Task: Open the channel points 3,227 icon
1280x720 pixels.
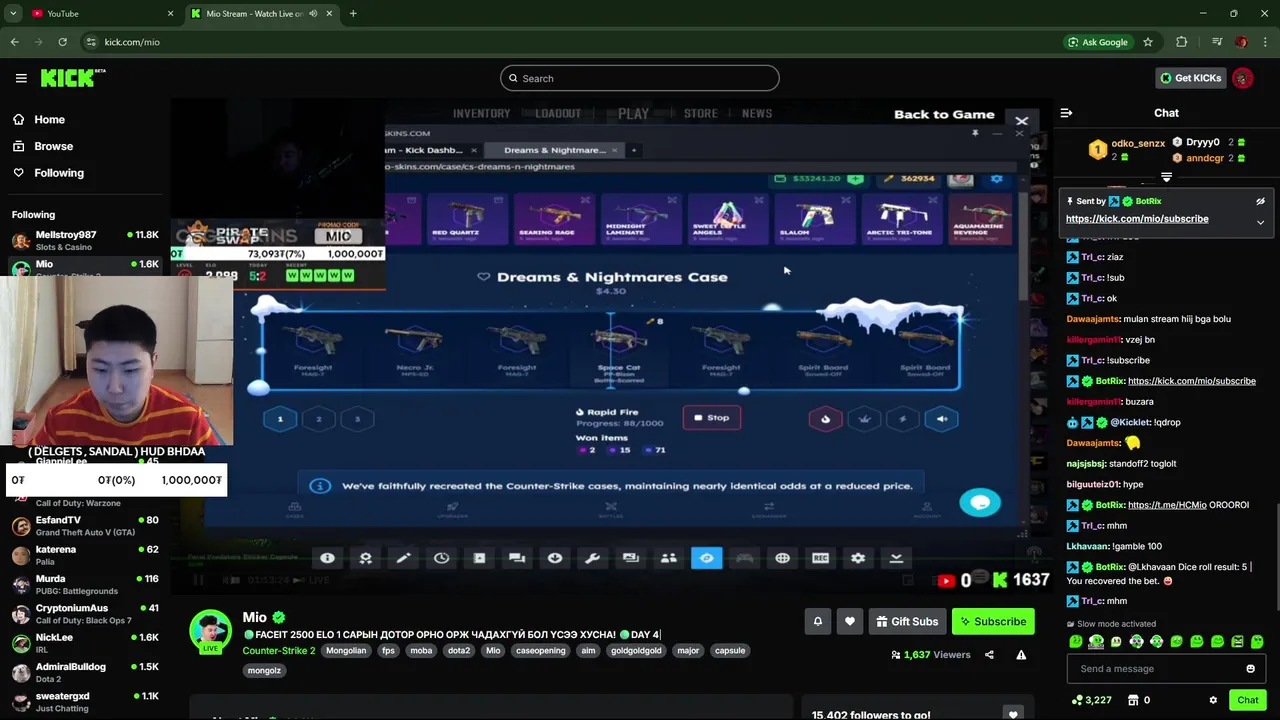Action: coord(1091,700)
